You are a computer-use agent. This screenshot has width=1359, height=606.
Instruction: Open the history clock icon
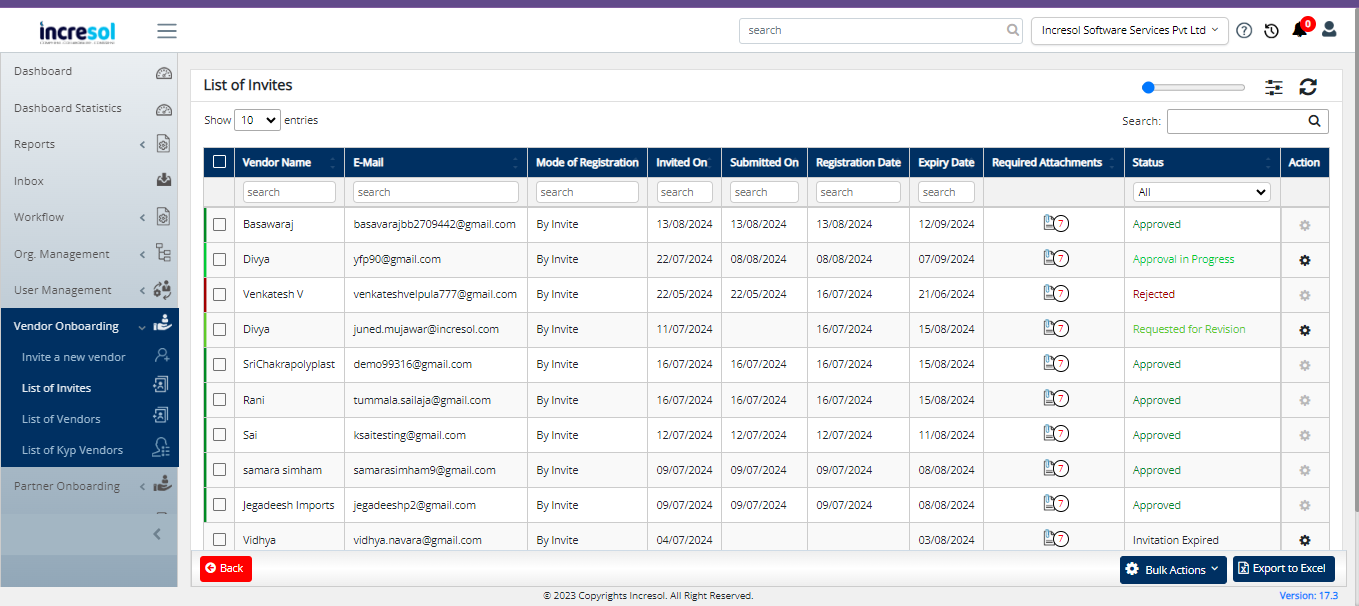pos(1271,31)
